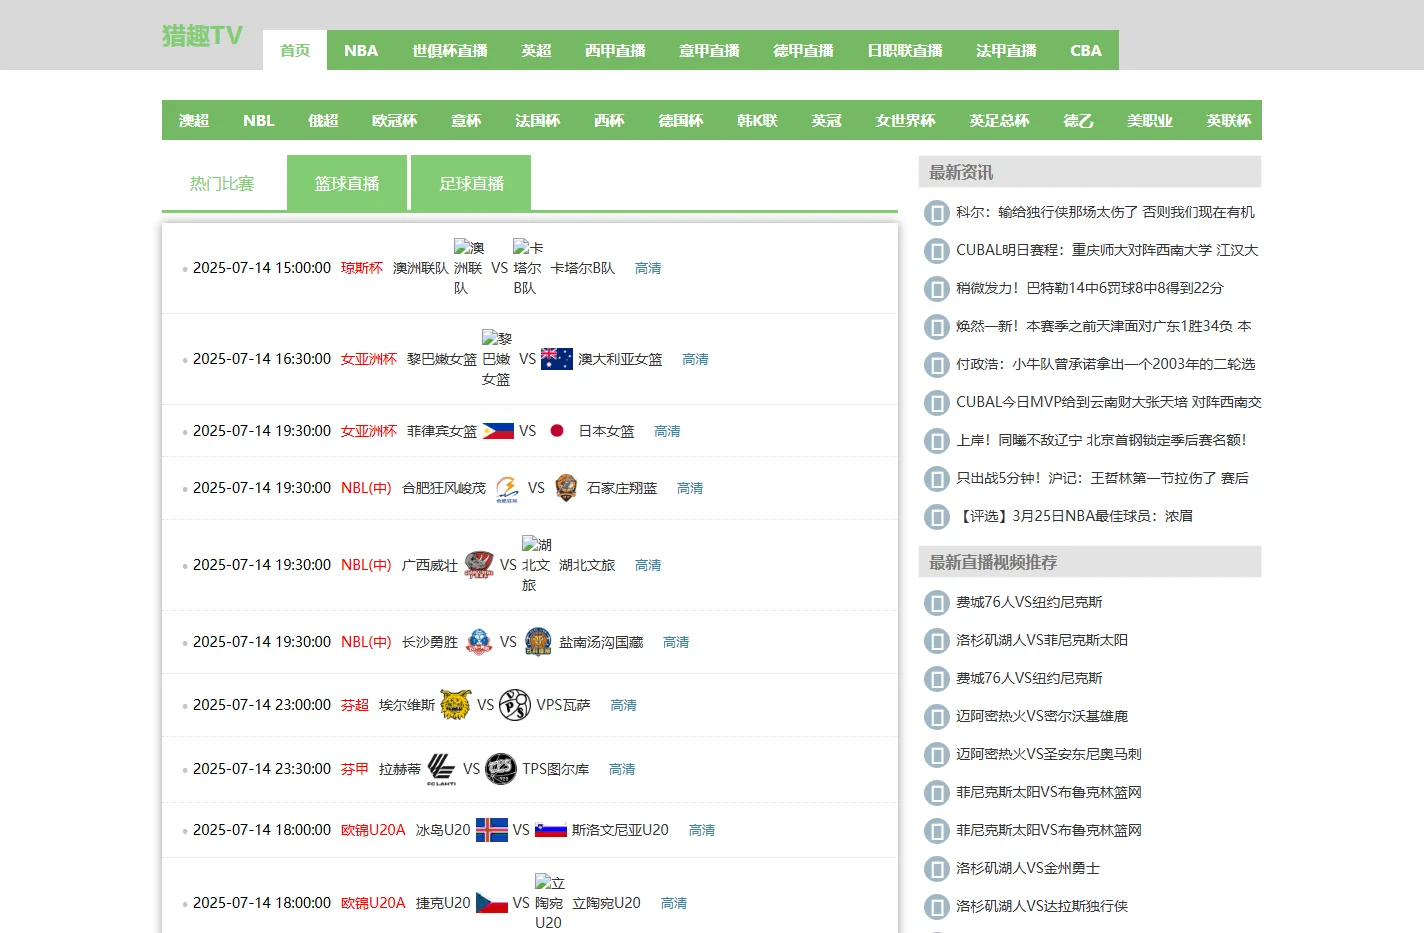The image size is (1424, 933).
Task: Open 韩K联 in the league bar
Action: 757,120
